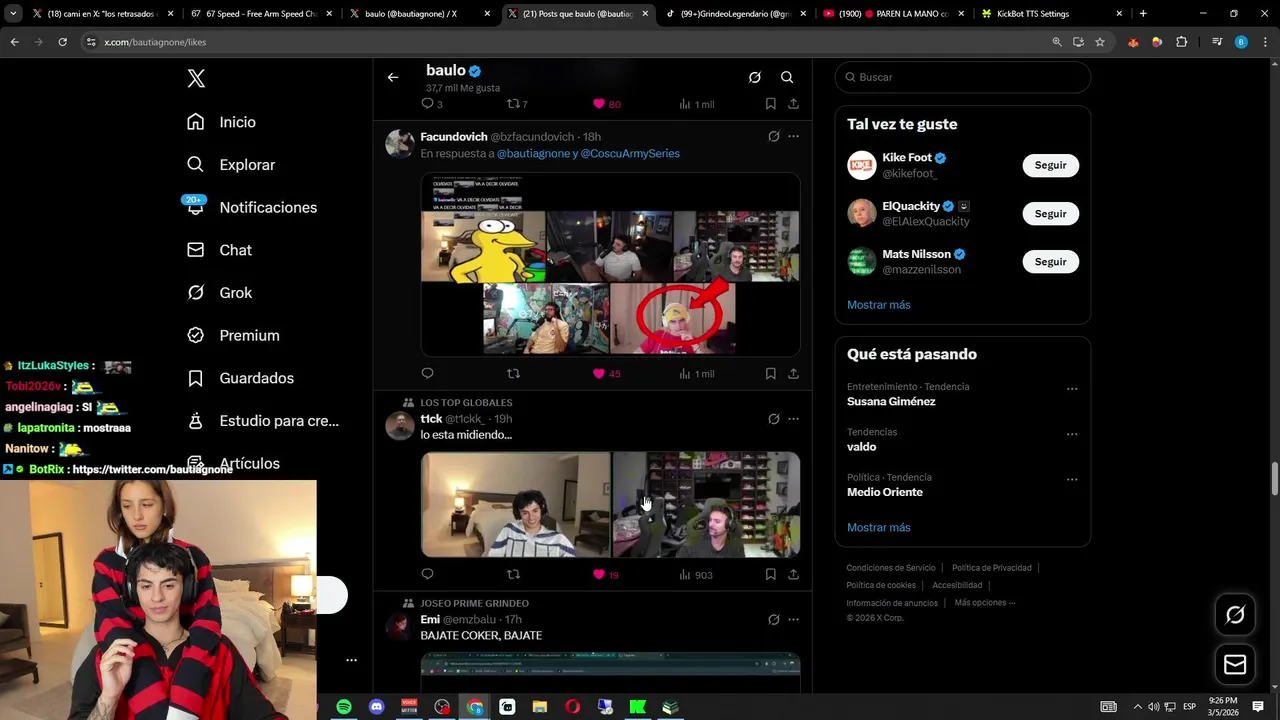Click search icon in baulo profile header
This screenshot has height=720, width=1280.
[787, 77]
